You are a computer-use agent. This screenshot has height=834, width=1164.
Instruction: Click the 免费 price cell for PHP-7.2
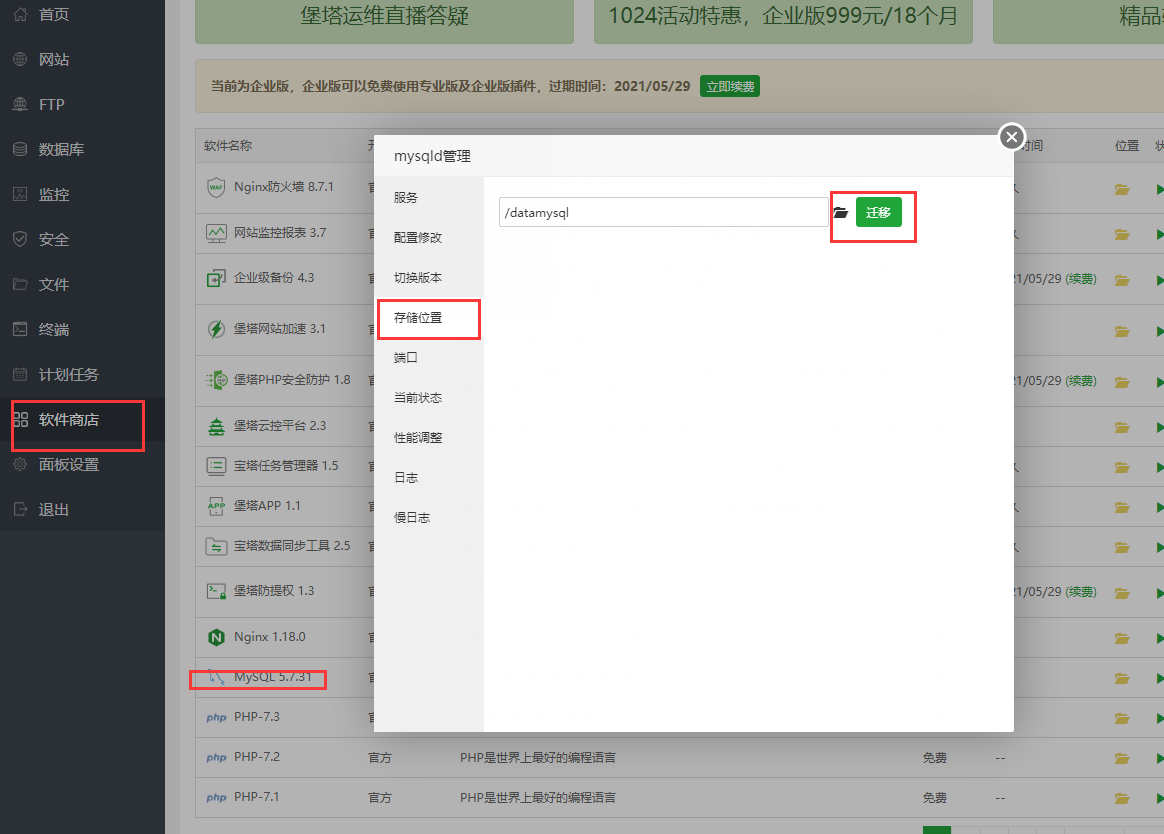(x=935, y=758)
